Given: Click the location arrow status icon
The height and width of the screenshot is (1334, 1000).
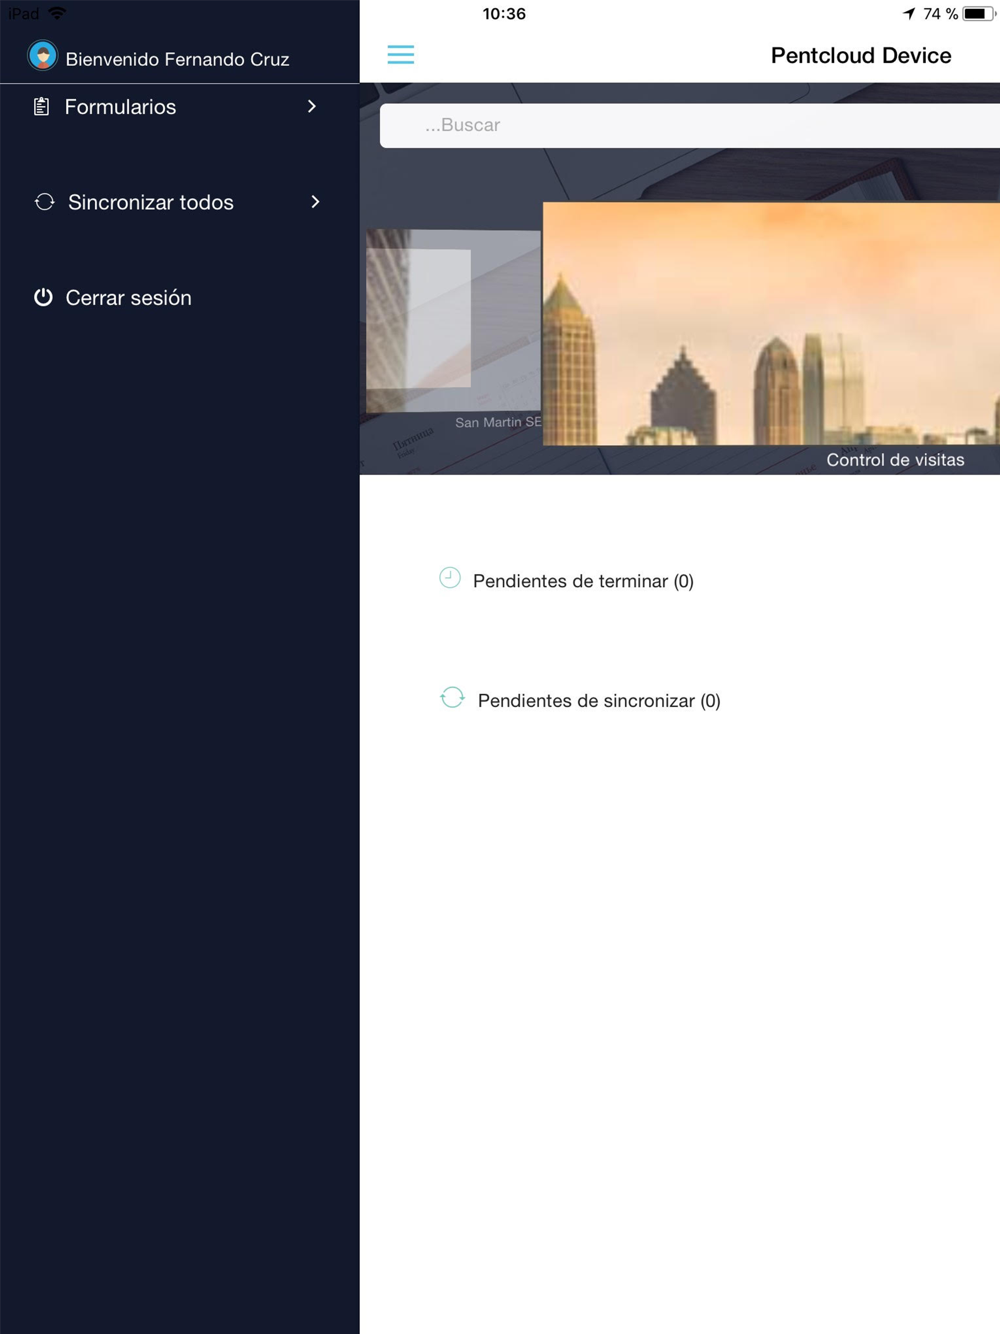Looking at the screenshot, I should (x=908, y=13).
